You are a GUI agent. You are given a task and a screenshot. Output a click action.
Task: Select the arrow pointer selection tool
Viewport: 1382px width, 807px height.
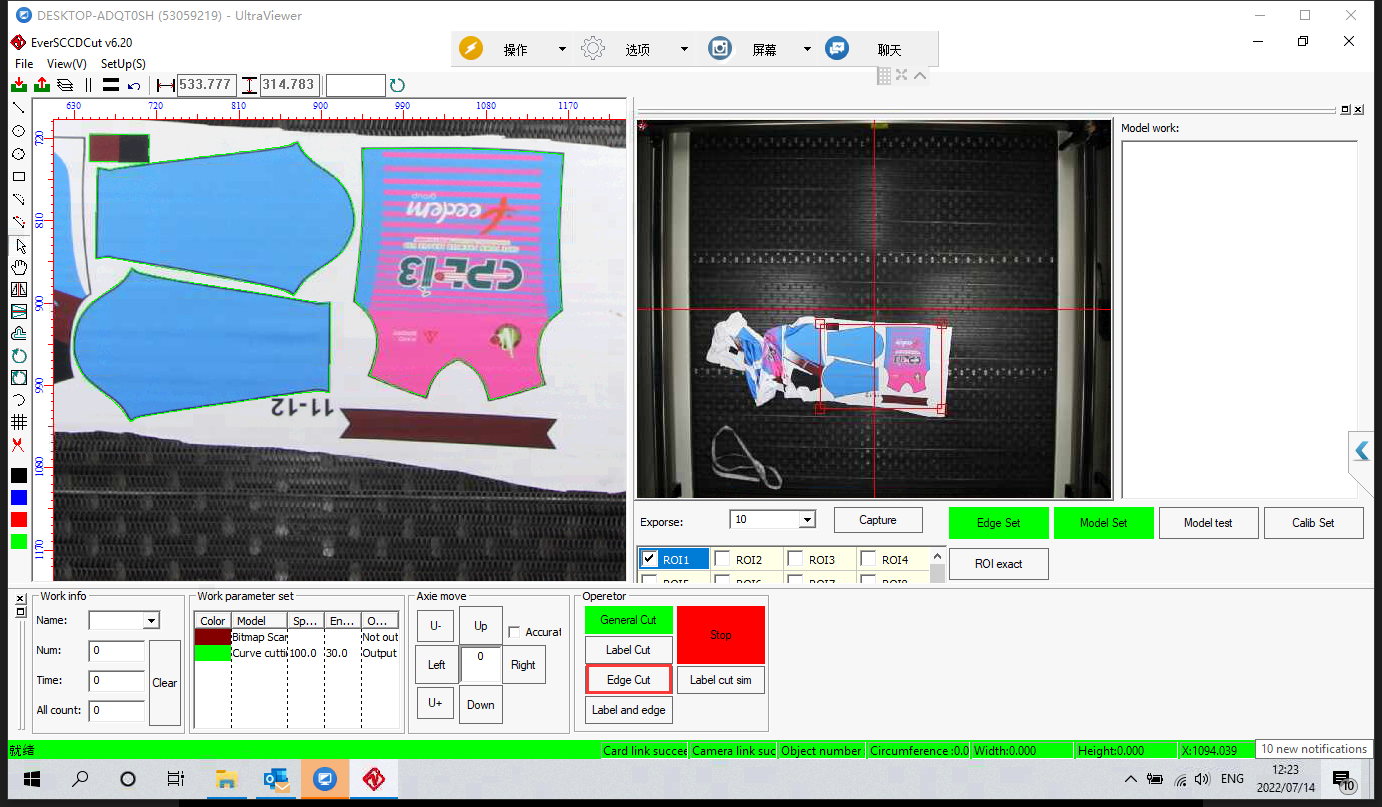19,245
